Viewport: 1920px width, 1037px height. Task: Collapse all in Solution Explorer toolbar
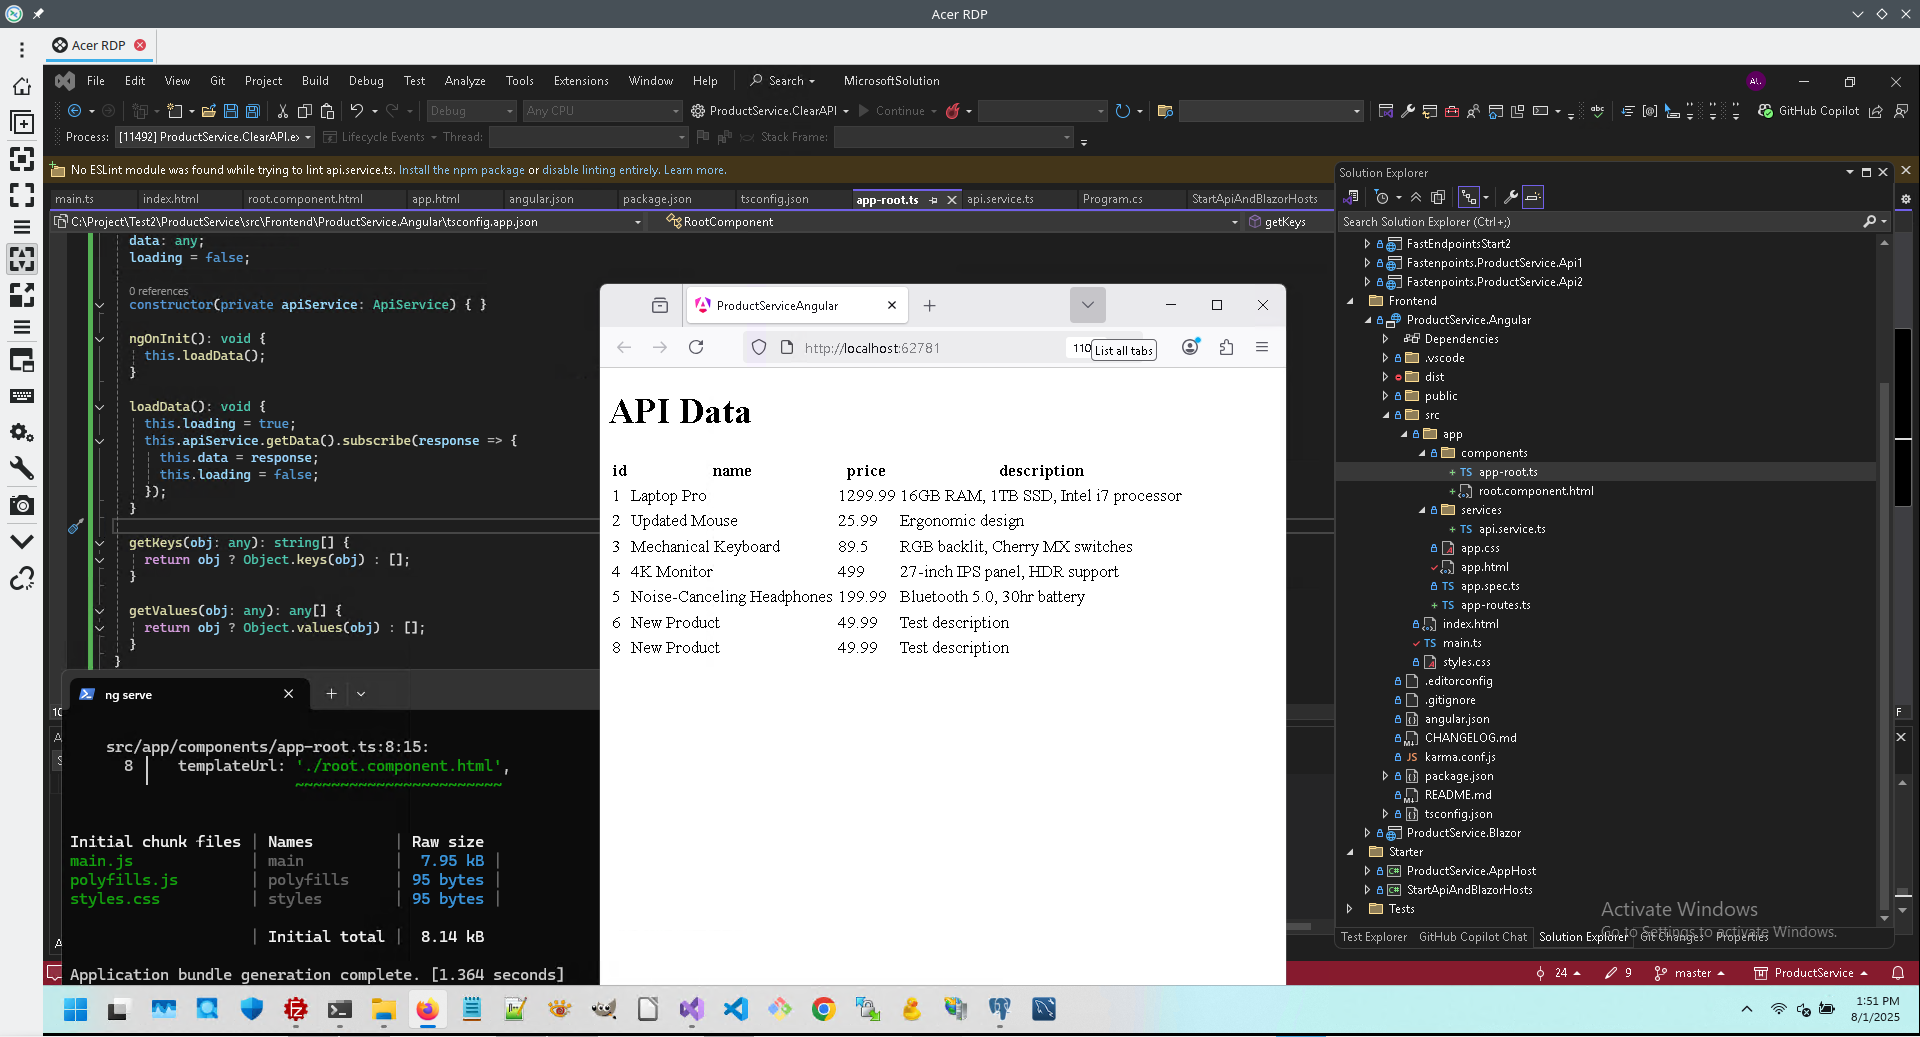click(1416, 197)
